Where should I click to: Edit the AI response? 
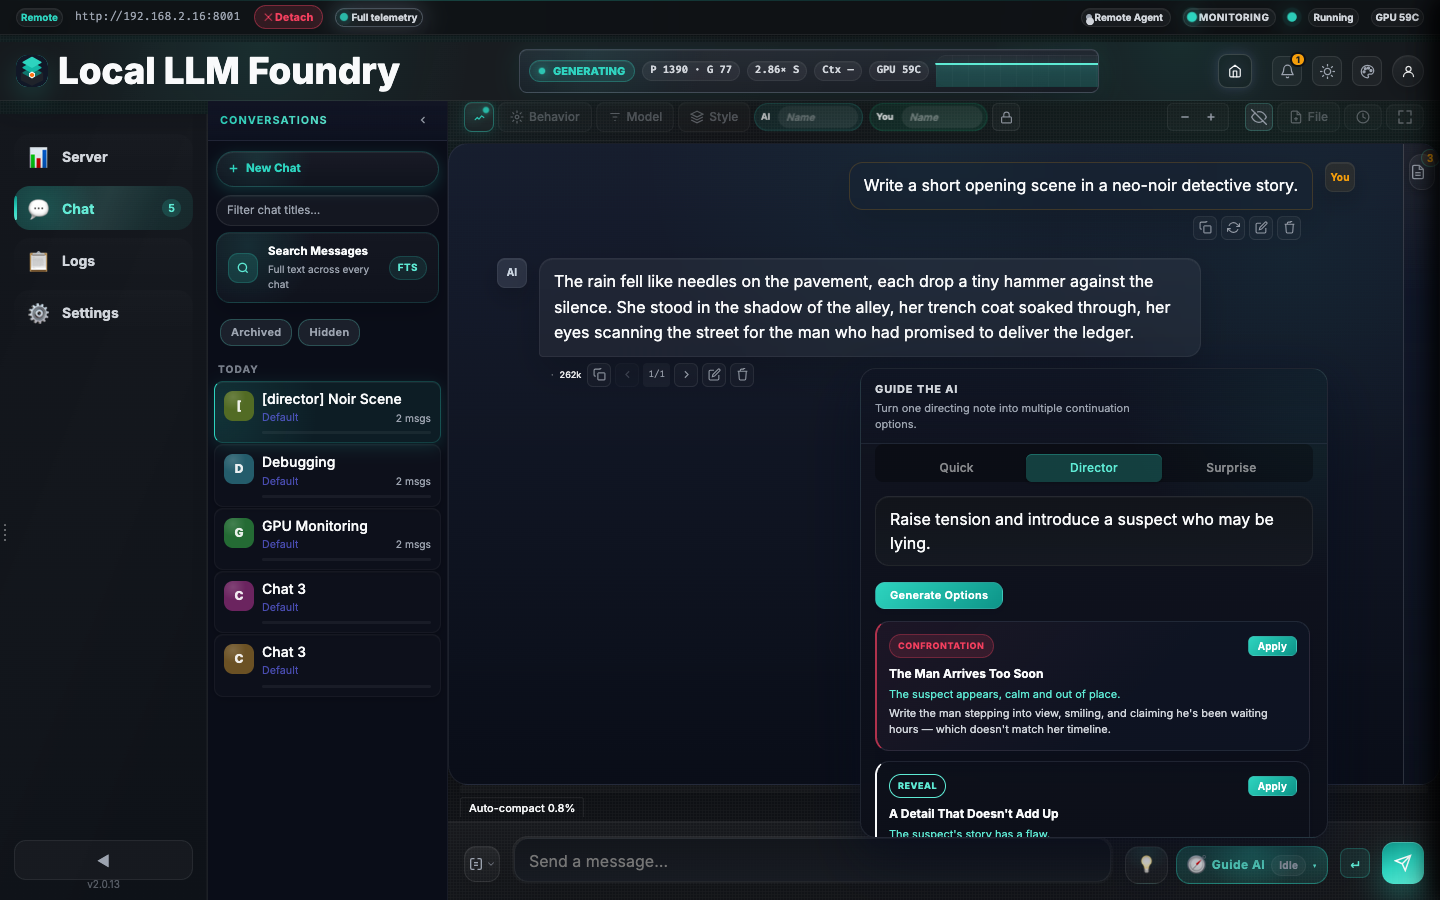[x=714, y=375]
